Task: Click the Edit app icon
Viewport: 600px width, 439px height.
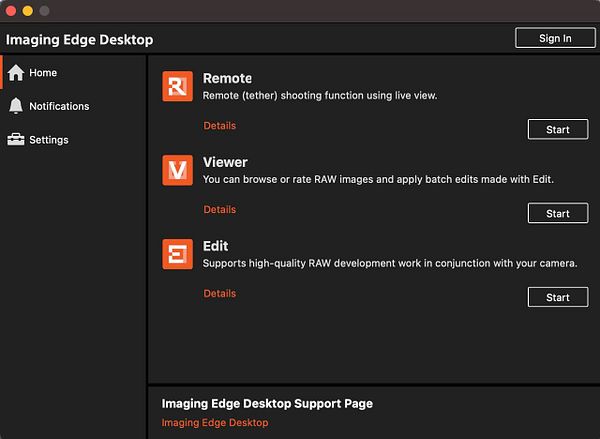Action: coord(177,255)
